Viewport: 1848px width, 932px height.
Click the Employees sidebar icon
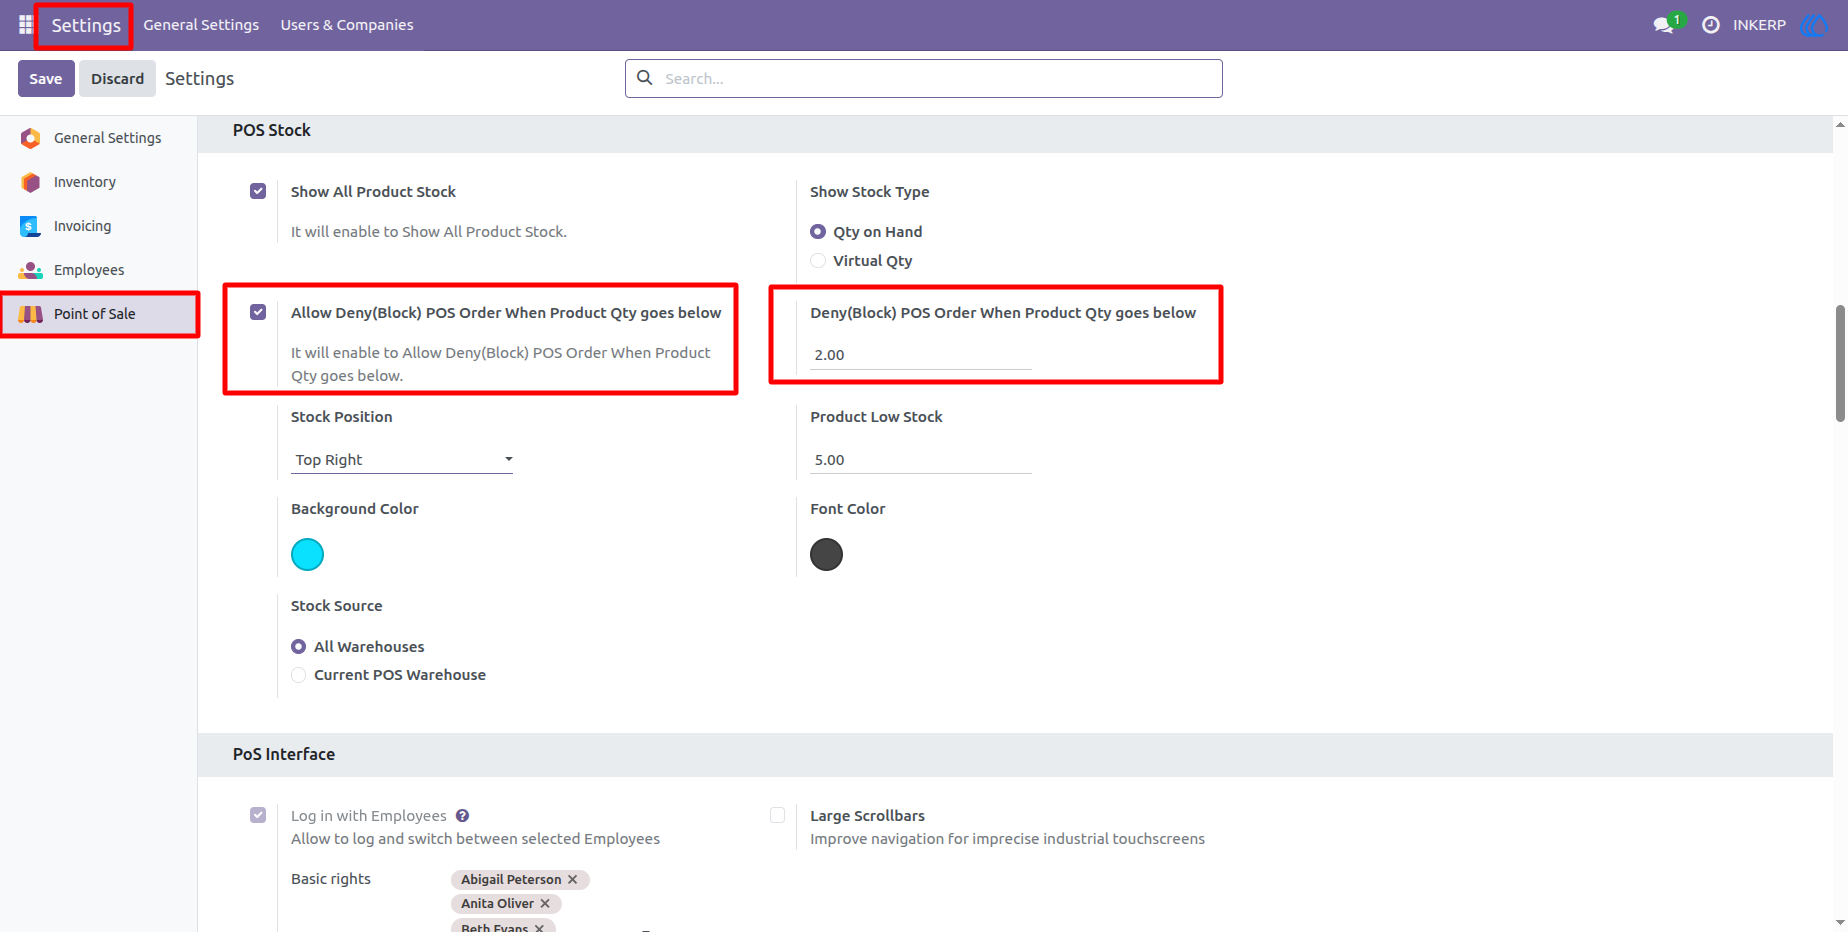pos(31,270)
